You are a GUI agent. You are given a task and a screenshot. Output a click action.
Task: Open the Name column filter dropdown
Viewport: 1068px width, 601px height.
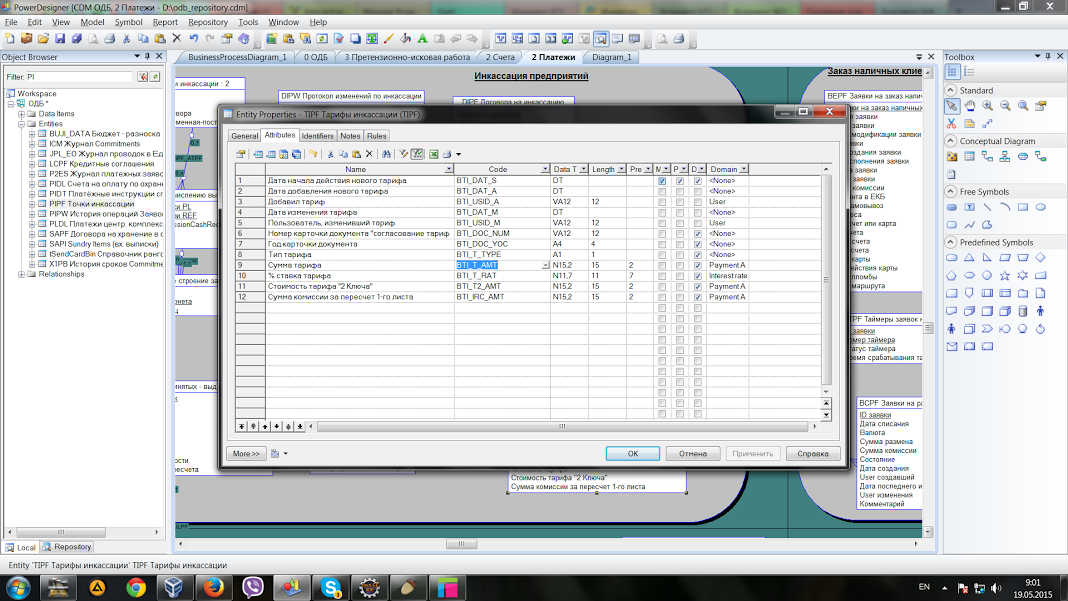[448, 170]
